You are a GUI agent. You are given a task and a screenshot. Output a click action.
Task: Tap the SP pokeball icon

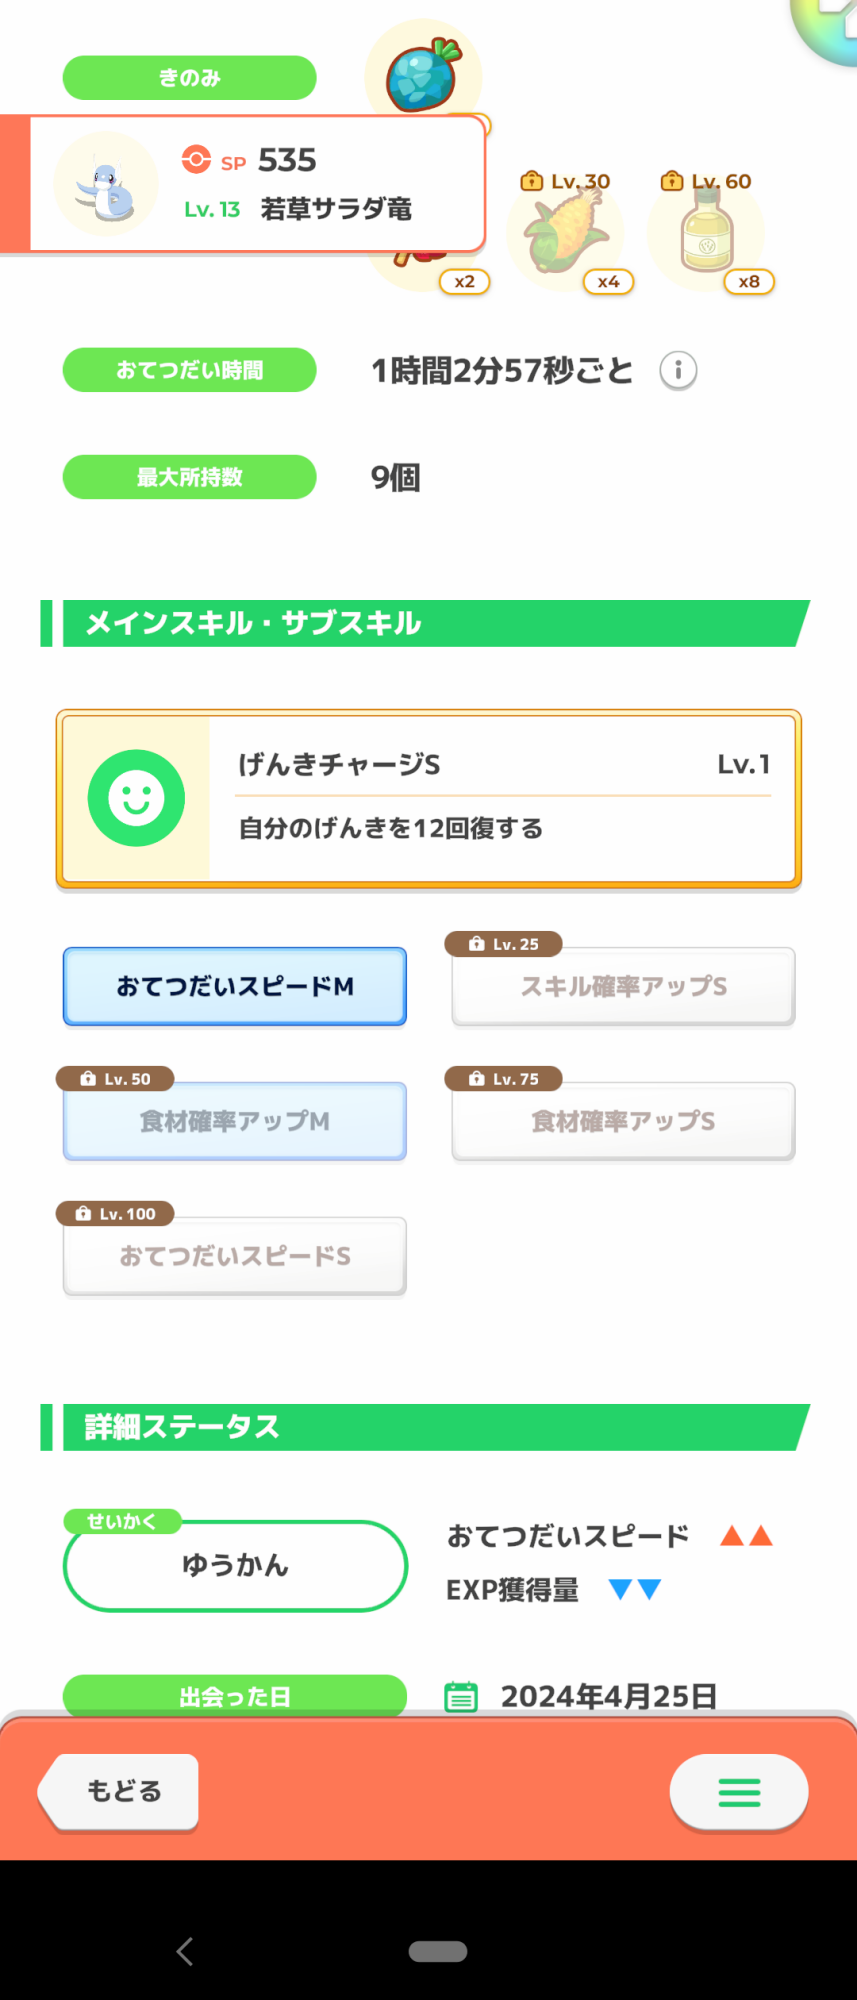[196, 160]
